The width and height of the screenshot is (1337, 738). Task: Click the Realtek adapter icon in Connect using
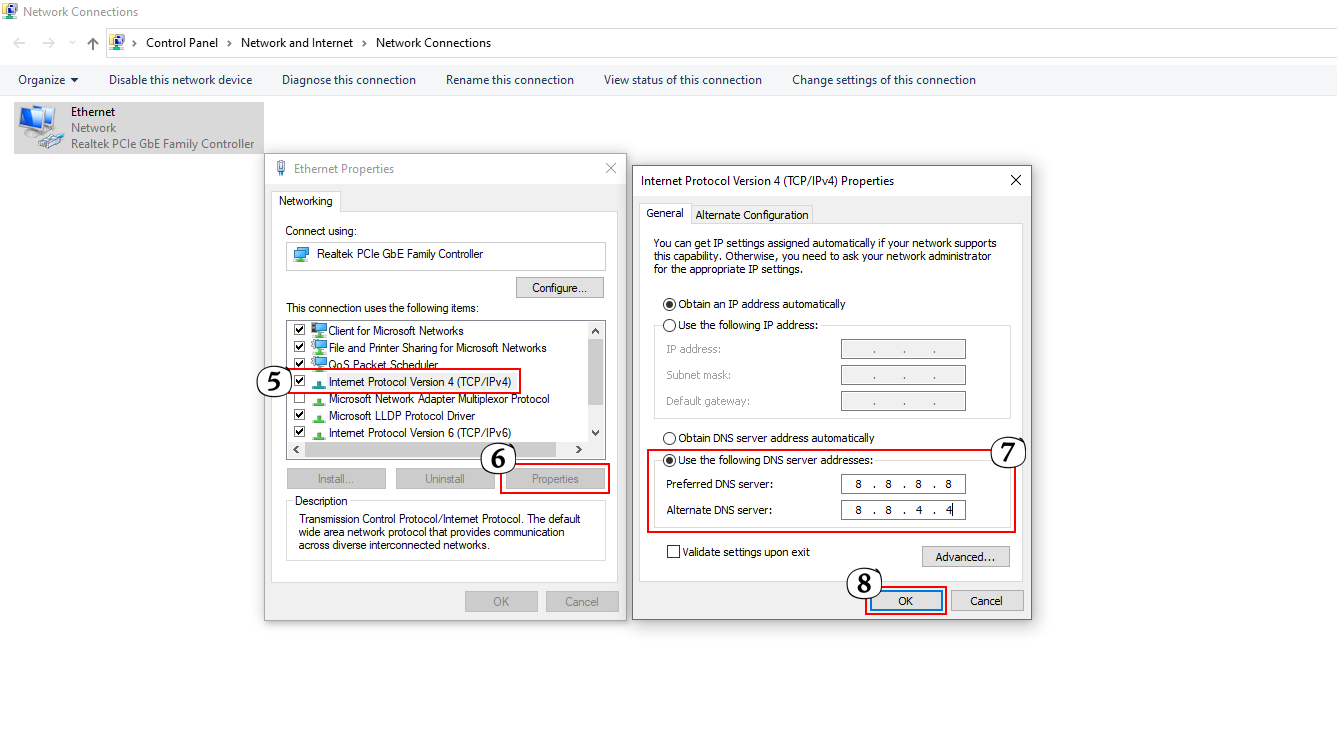click(301, 254)
